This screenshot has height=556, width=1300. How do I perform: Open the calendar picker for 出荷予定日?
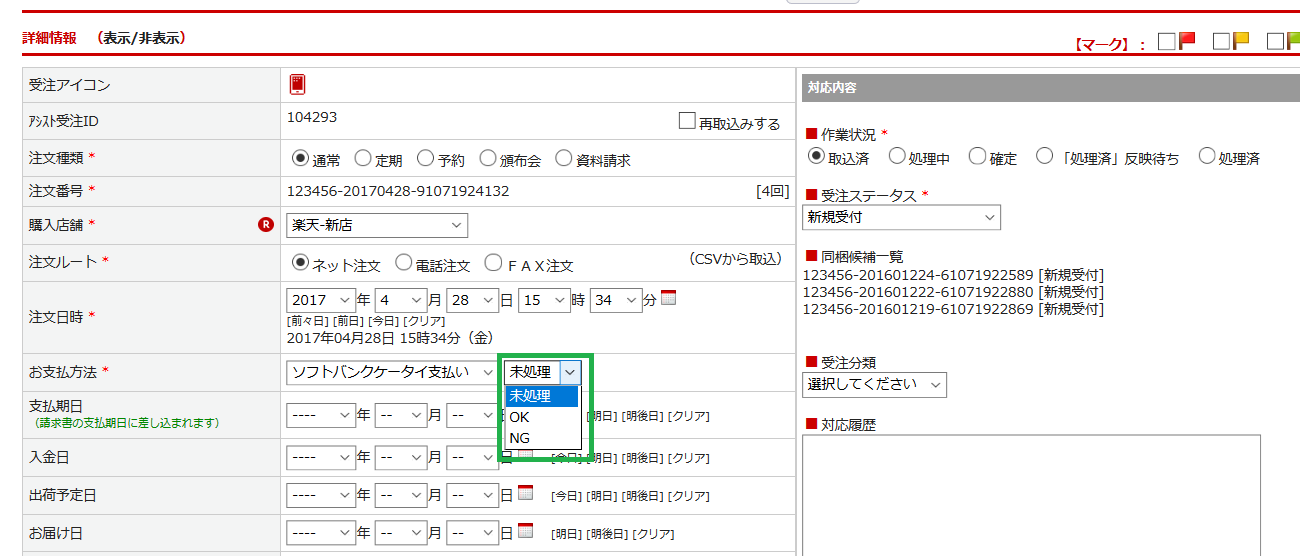pyautogui.click(x=526, y=493)
